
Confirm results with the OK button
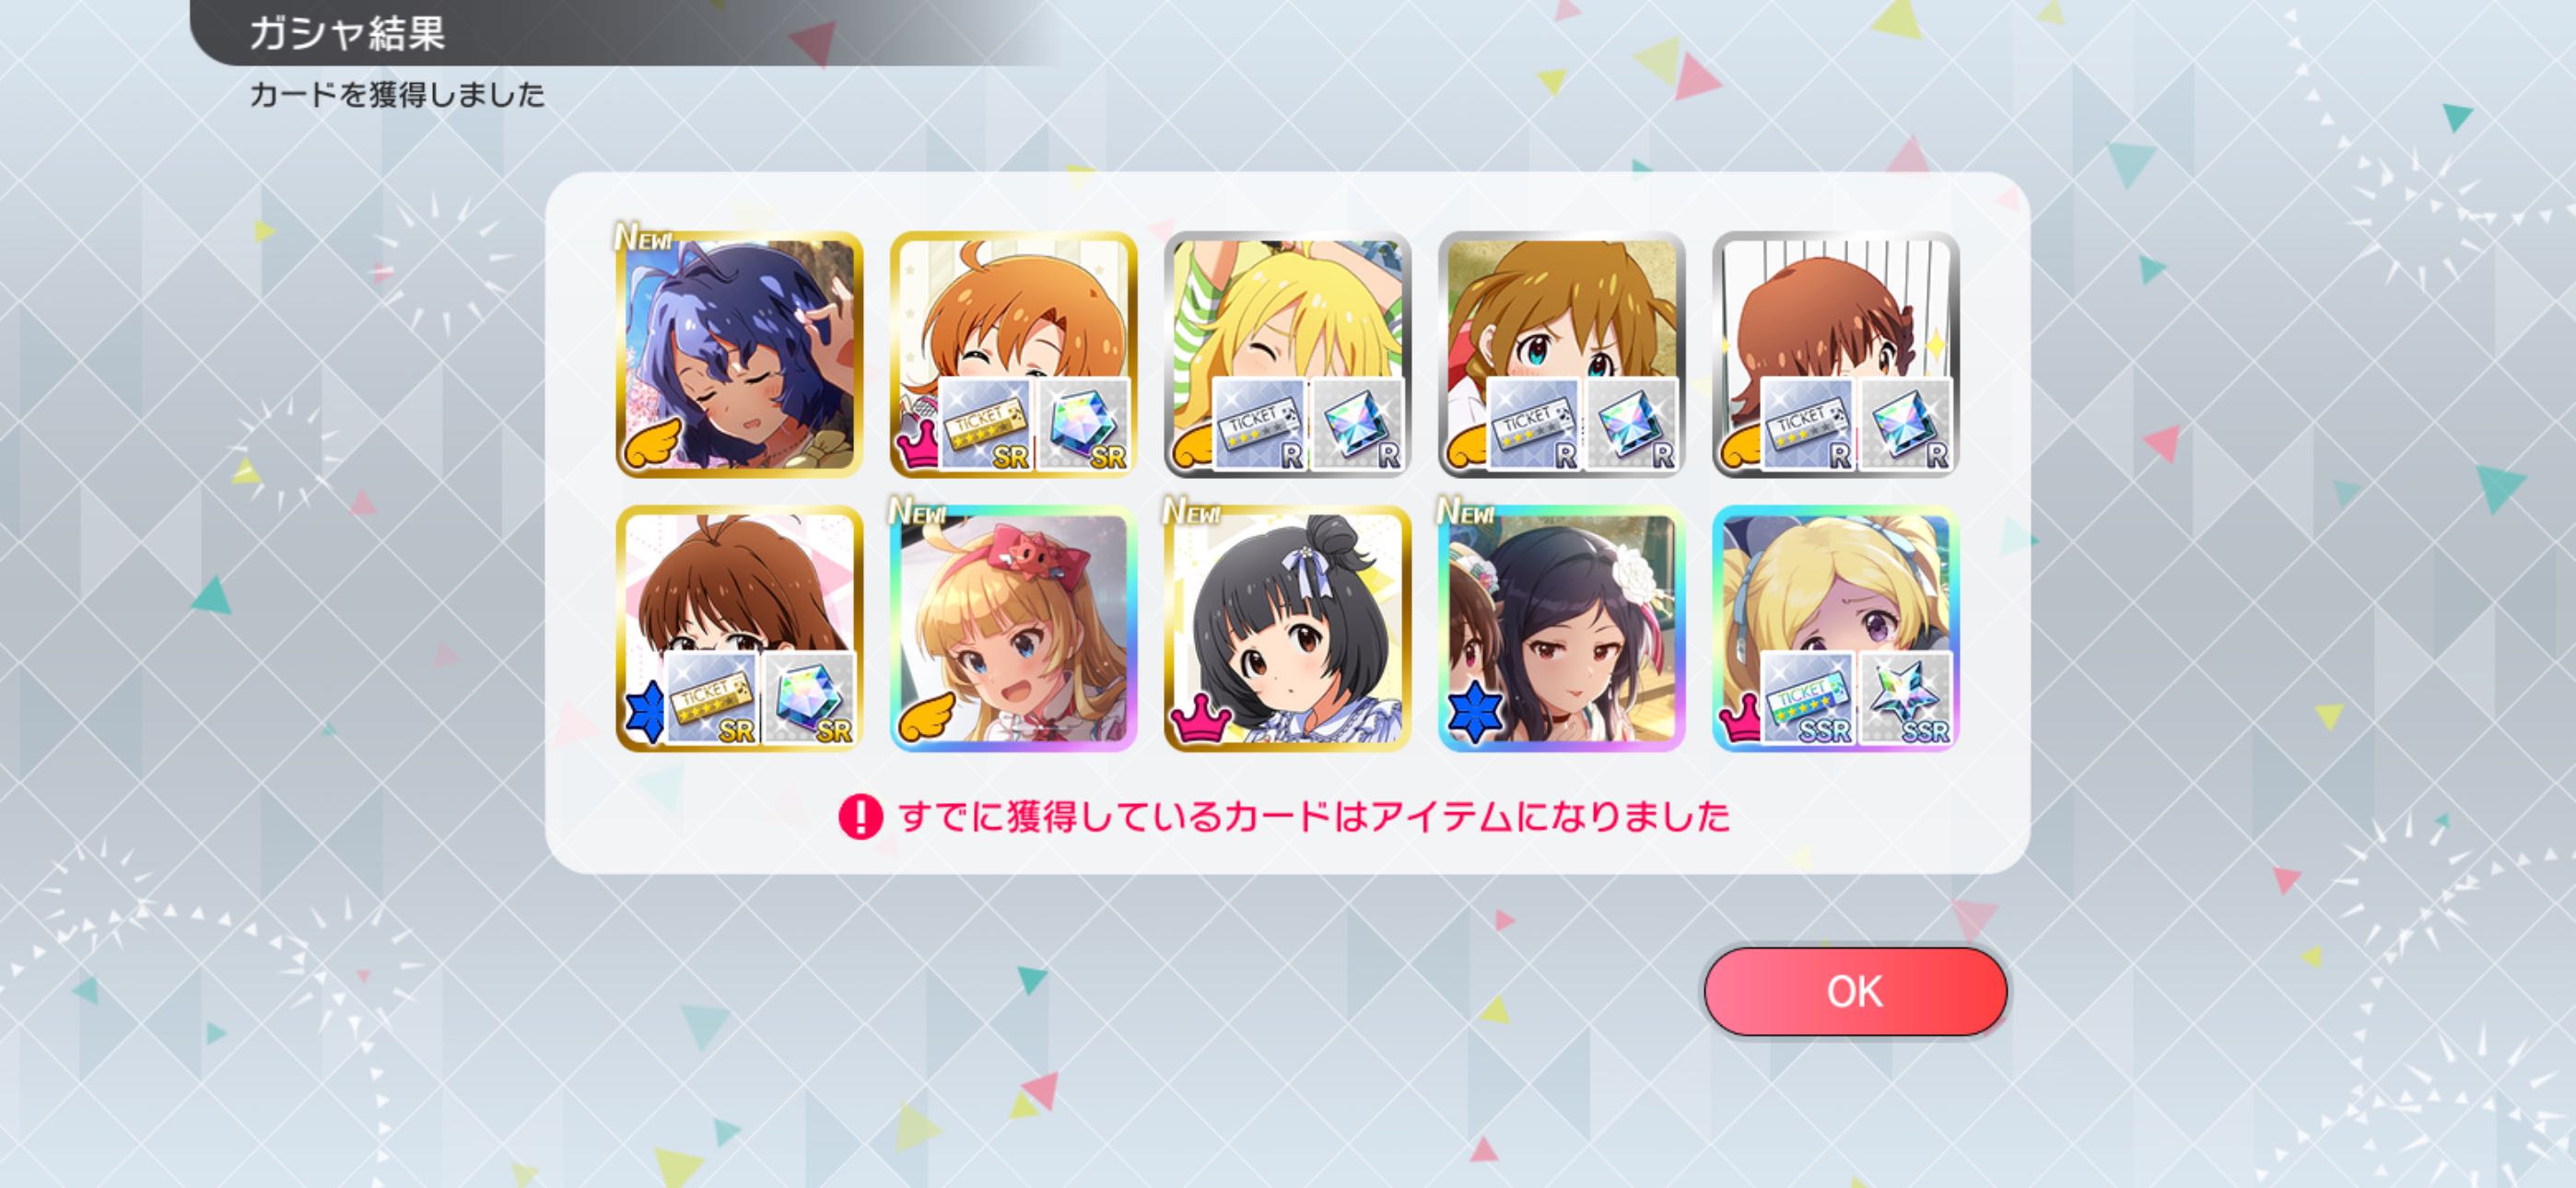click(1855, 991)
